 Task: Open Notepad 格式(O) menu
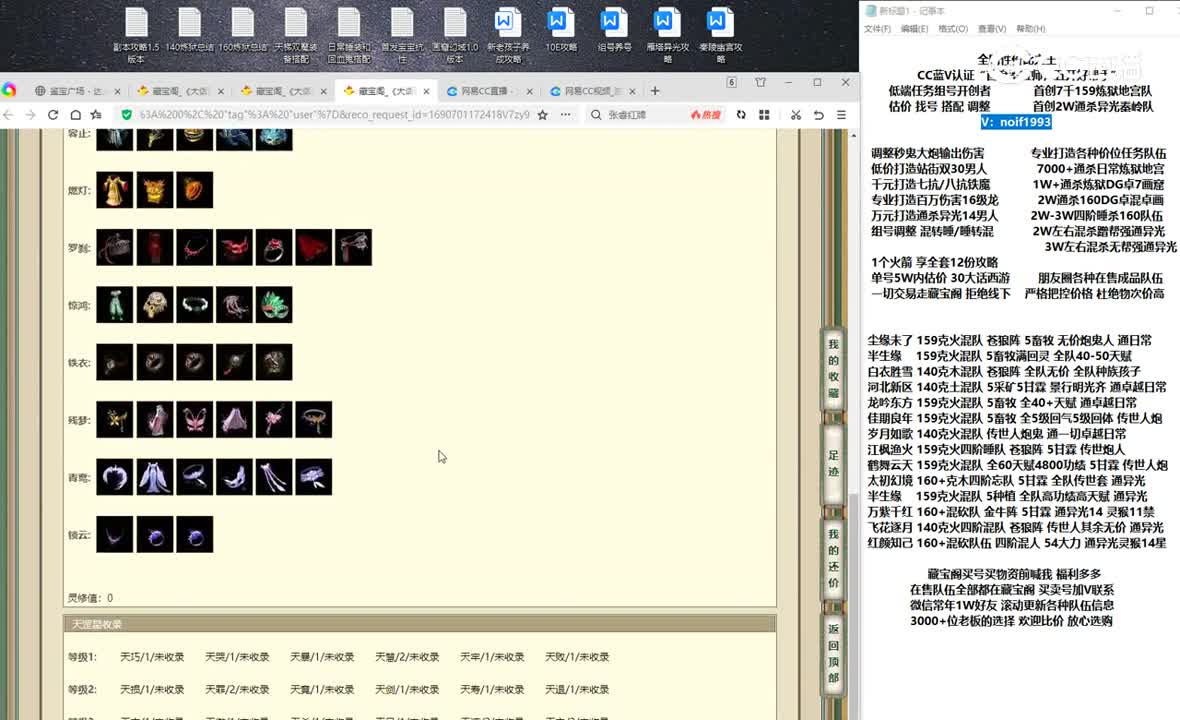953,29
